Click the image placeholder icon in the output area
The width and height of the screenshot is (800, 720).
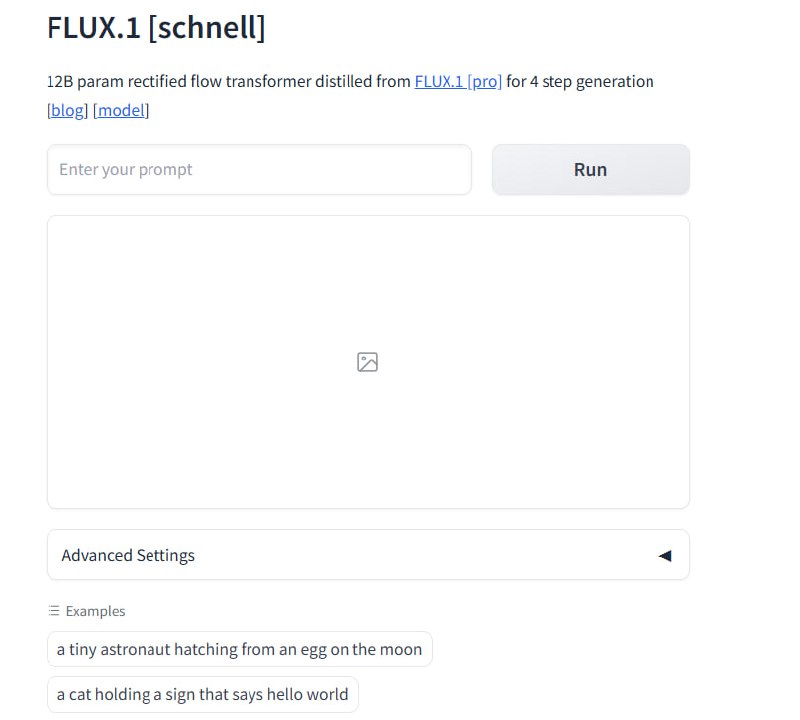tap(367, 362)
